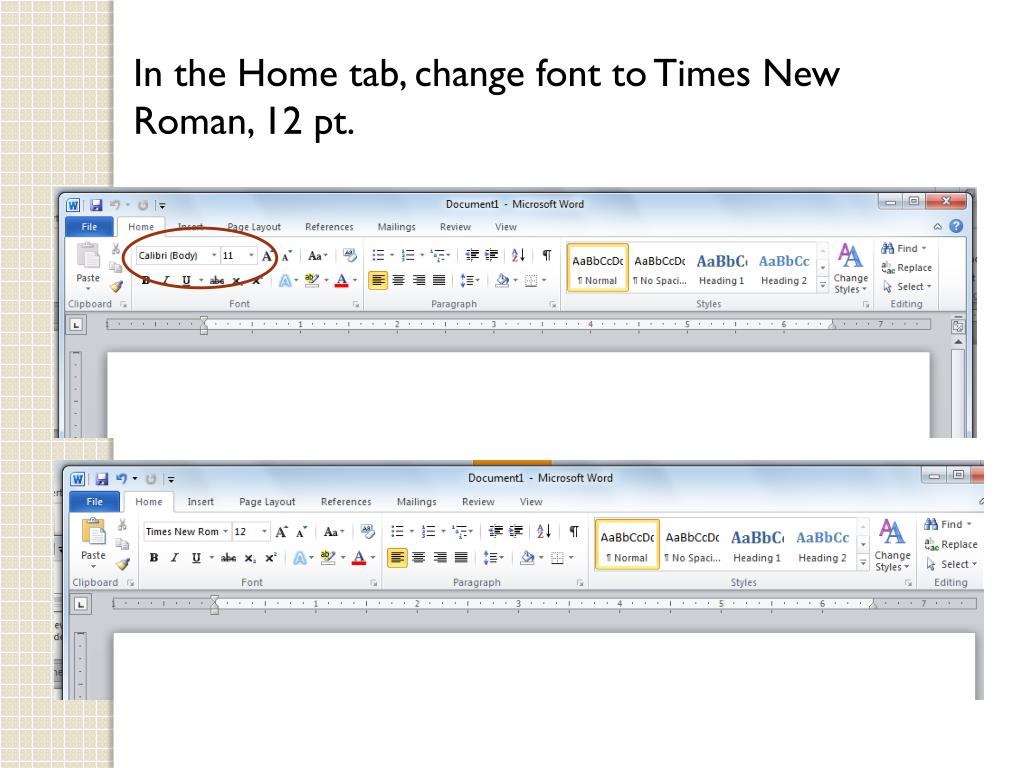Toggle Underline in Times New Roman window

[x=196, y=558]
